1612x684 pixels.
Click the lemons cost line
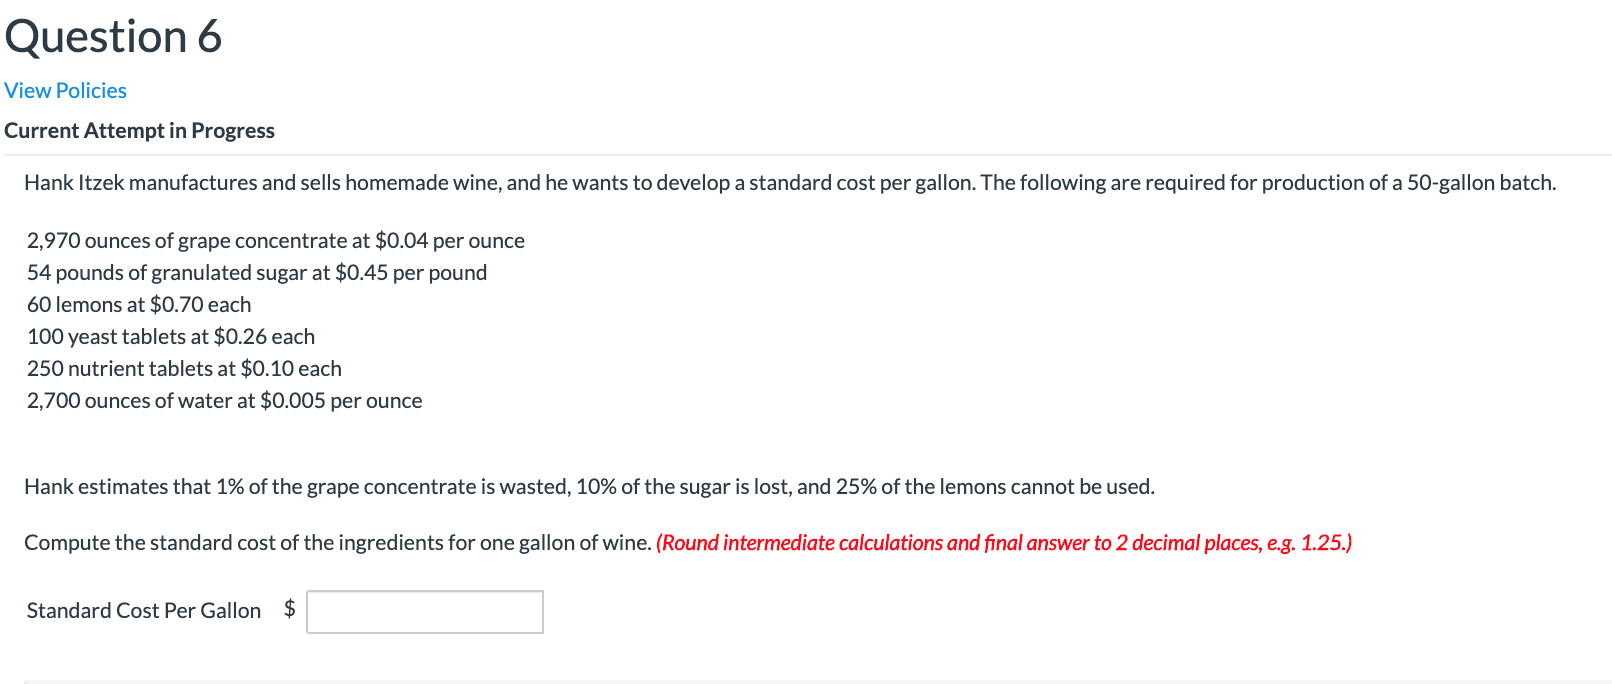coord(138,304)
